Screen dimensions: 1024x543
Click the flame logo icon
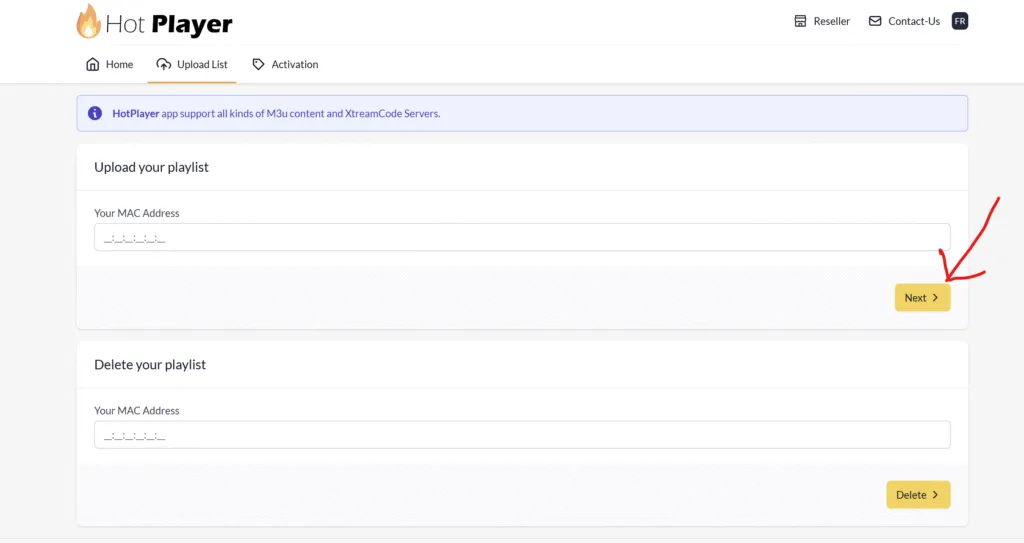click(x=89, y=21)
